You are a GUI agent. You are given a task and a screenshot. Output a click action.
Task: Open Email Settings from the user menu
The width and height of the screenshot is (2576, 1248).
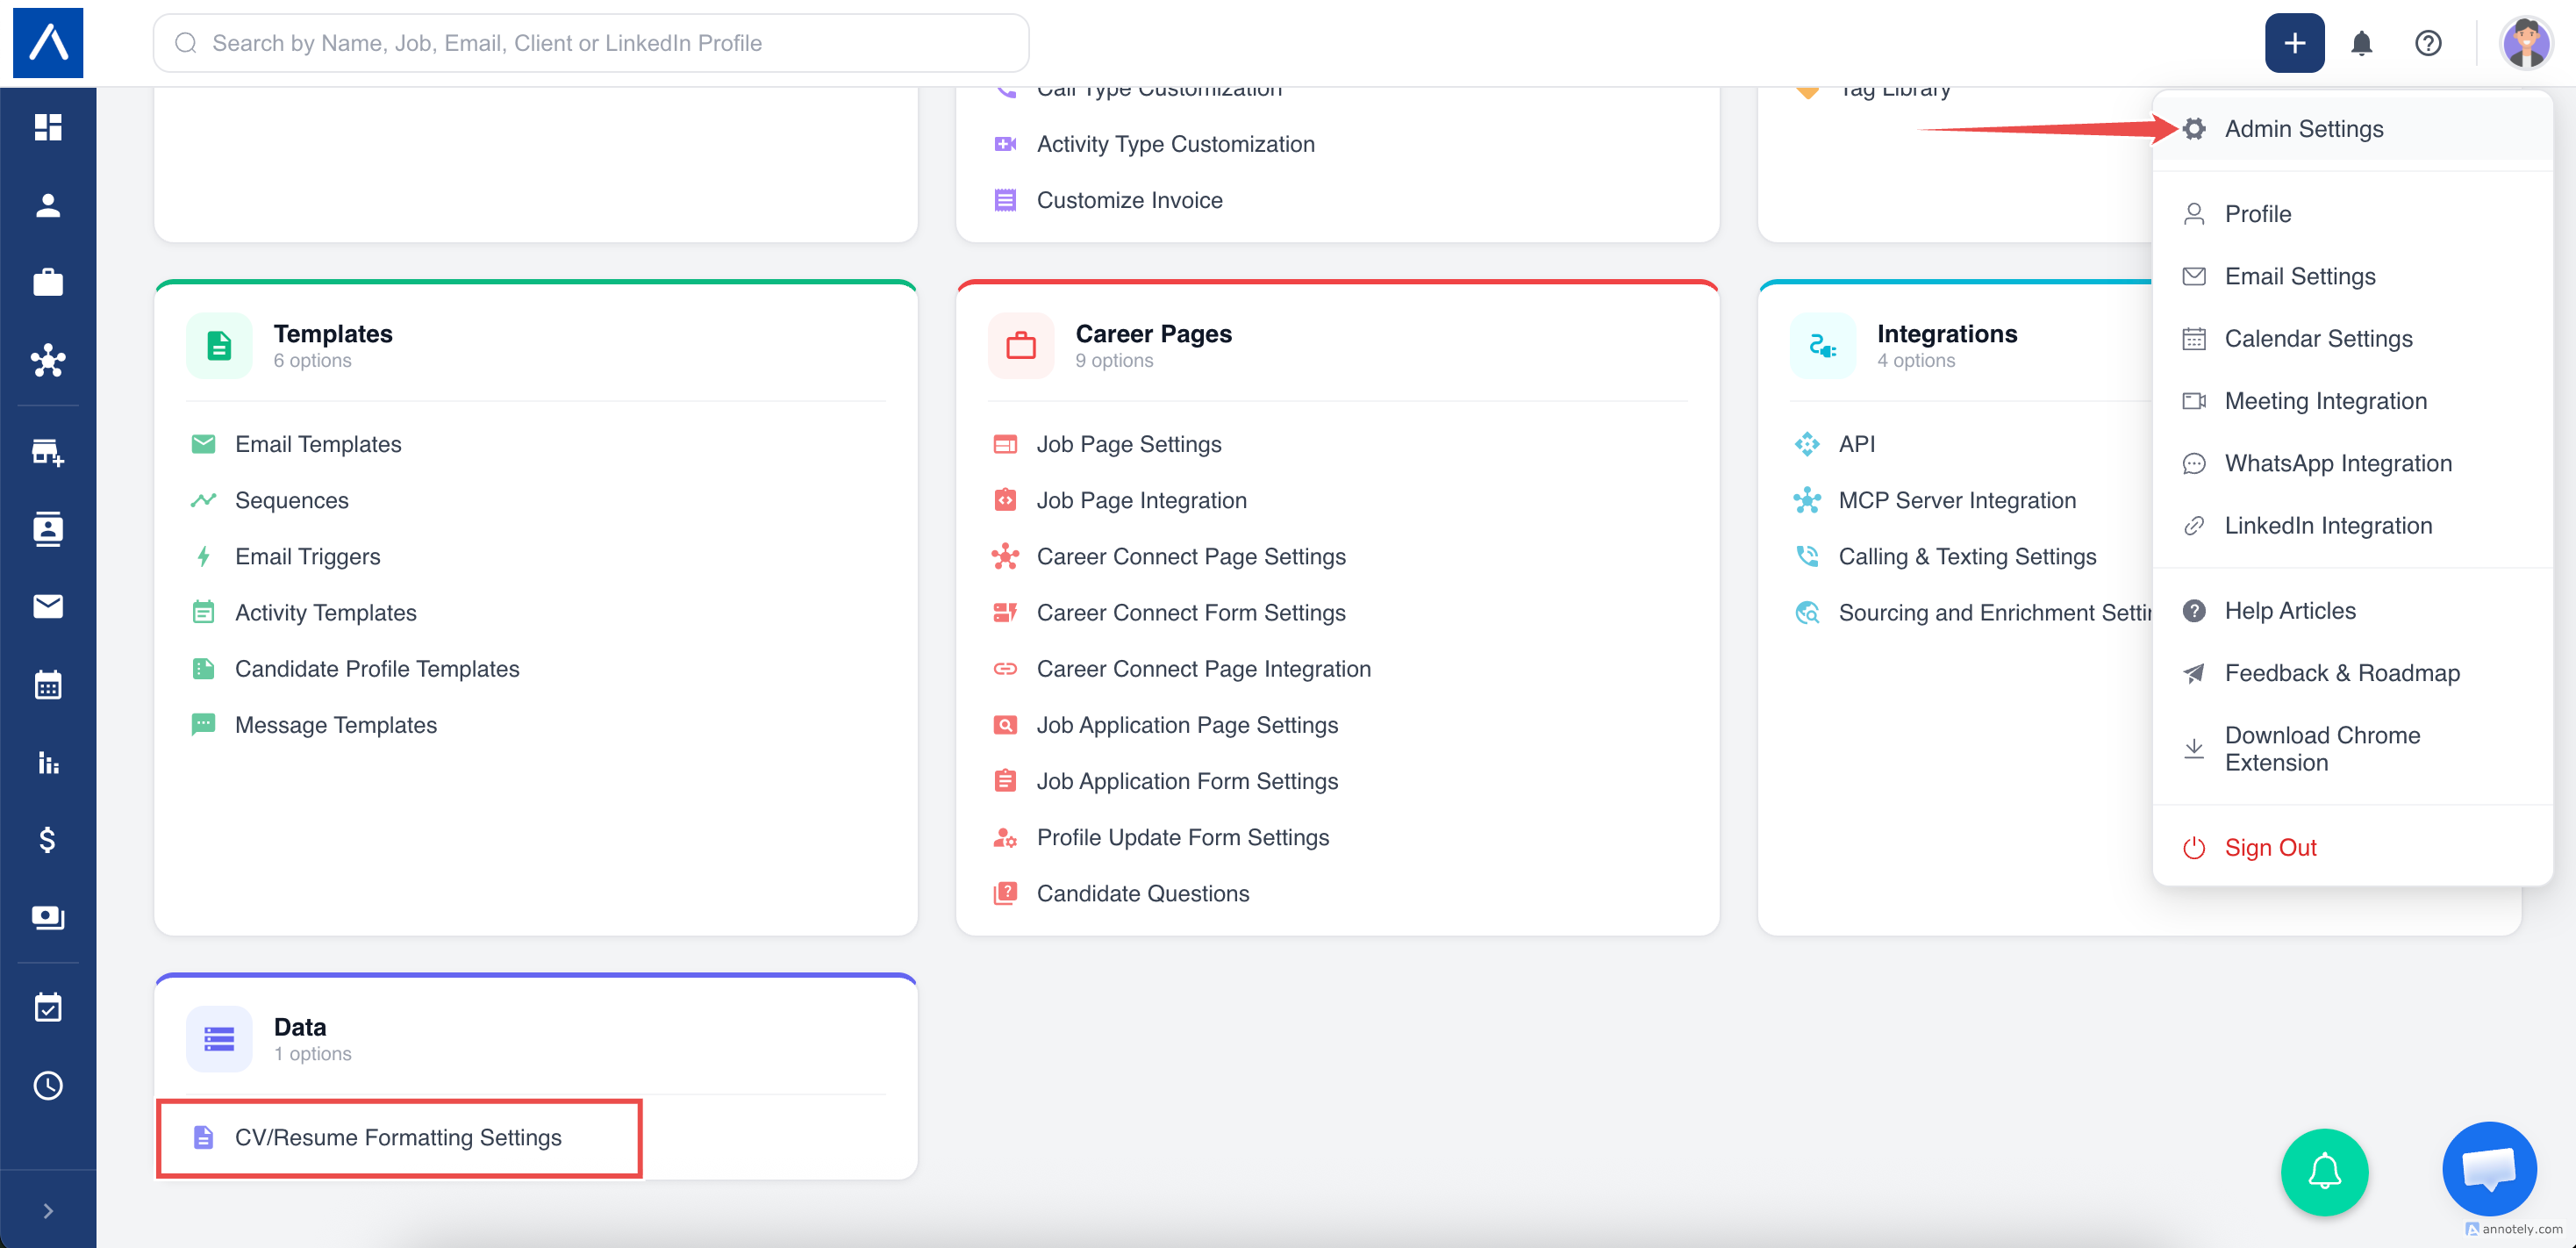[2352, 276]
